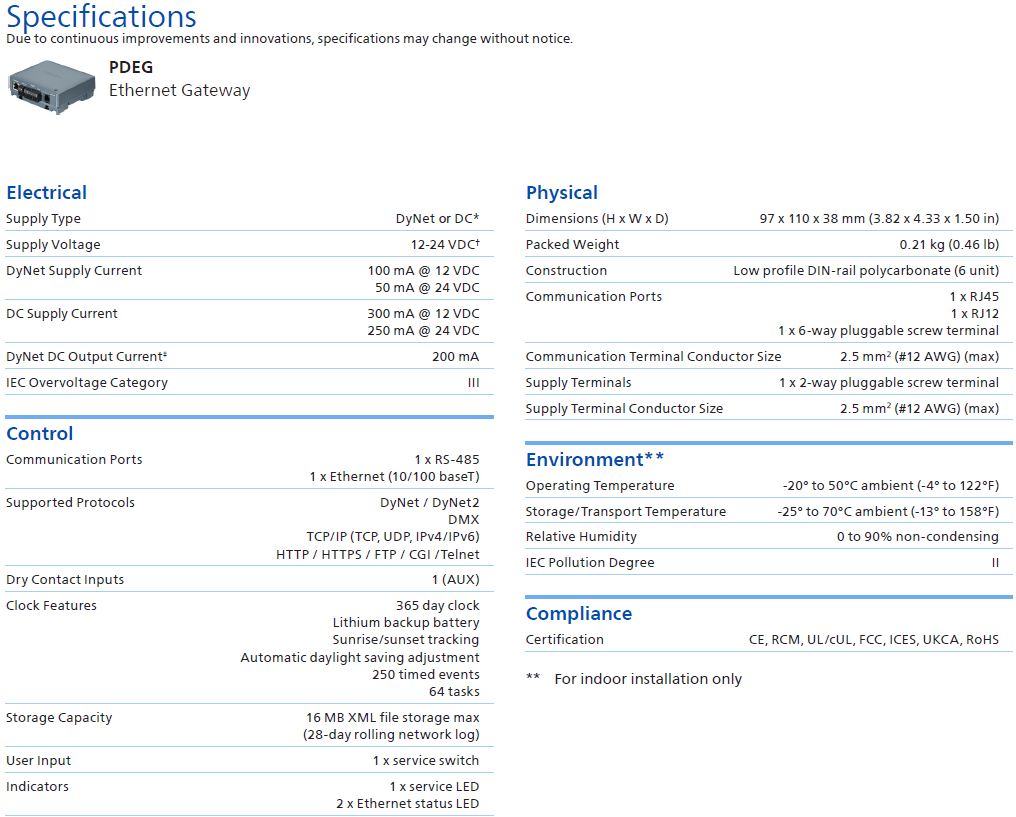Viewport: 1016px width, 817px height.
Task: Select the Storage Capacity row label
Action: 59,718
